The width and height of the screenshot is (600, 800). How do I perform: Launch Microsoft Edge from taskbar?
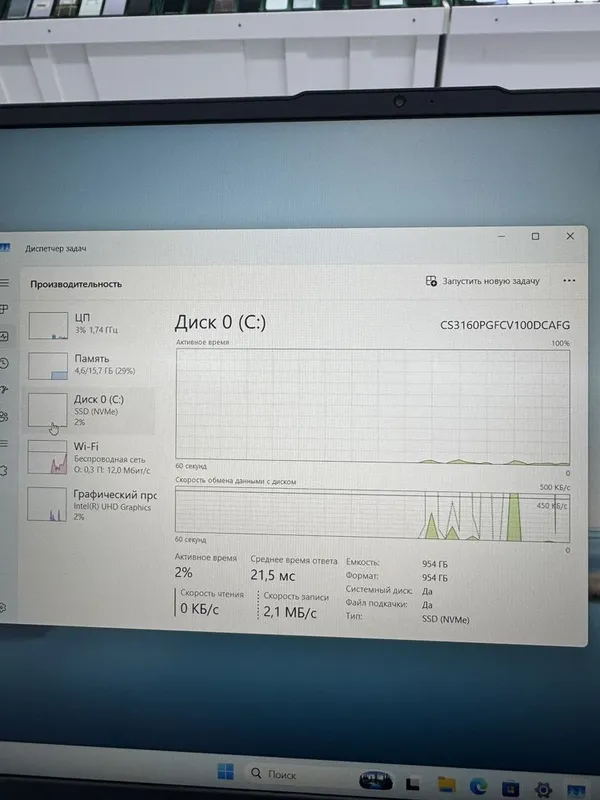pyautogui.click(x=478, y=786)
